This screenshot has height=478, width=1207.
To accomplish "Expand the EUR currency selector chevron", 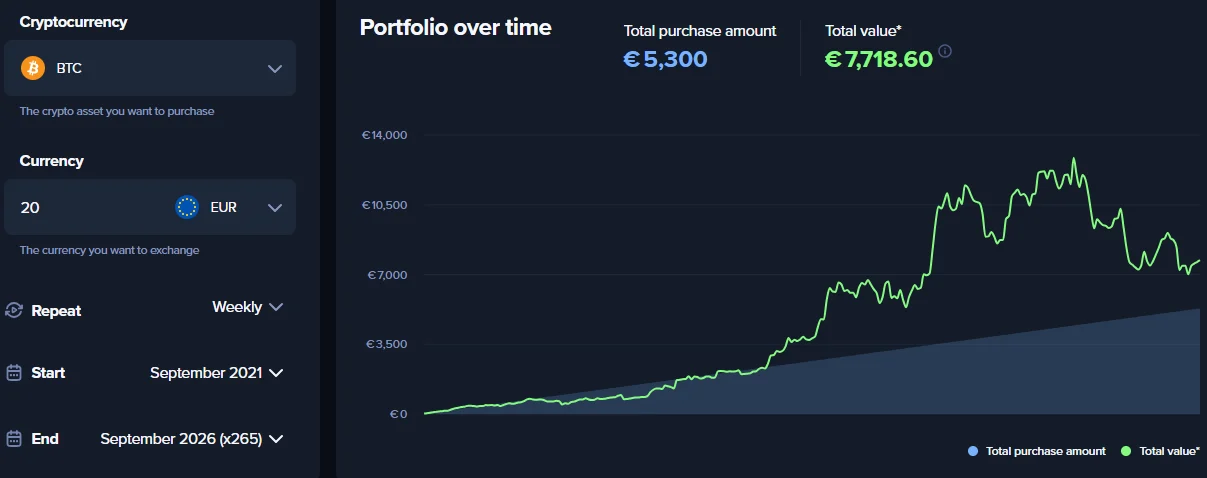I will tap(276, 208).
